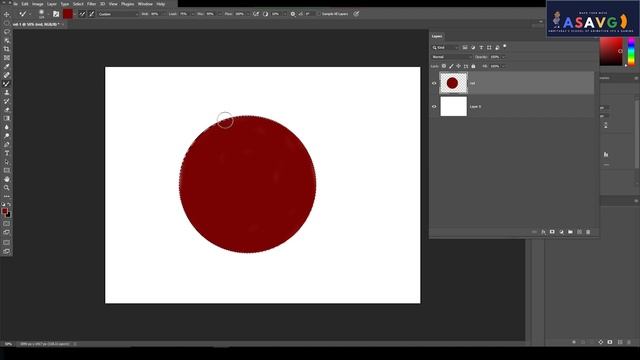Open the layer blend mode dropdown
The height and width of the screenshot is (360, 640).
[451, 57]
